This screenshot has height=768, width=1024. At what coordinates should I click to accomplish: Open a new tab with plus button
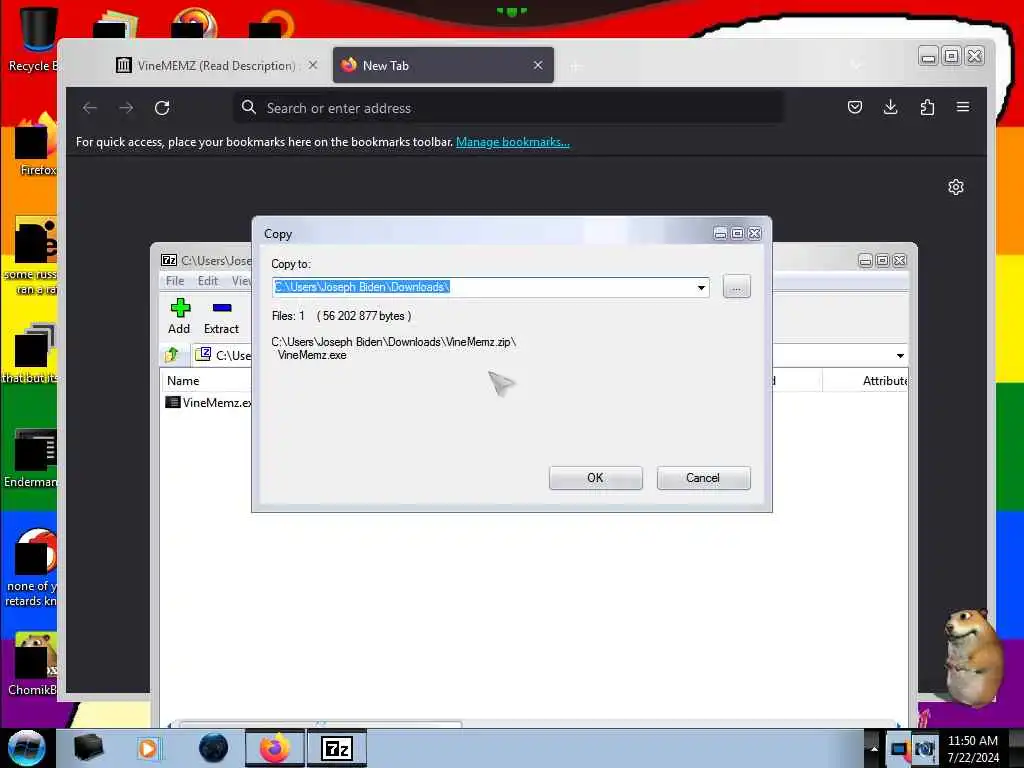click(575, 67)
